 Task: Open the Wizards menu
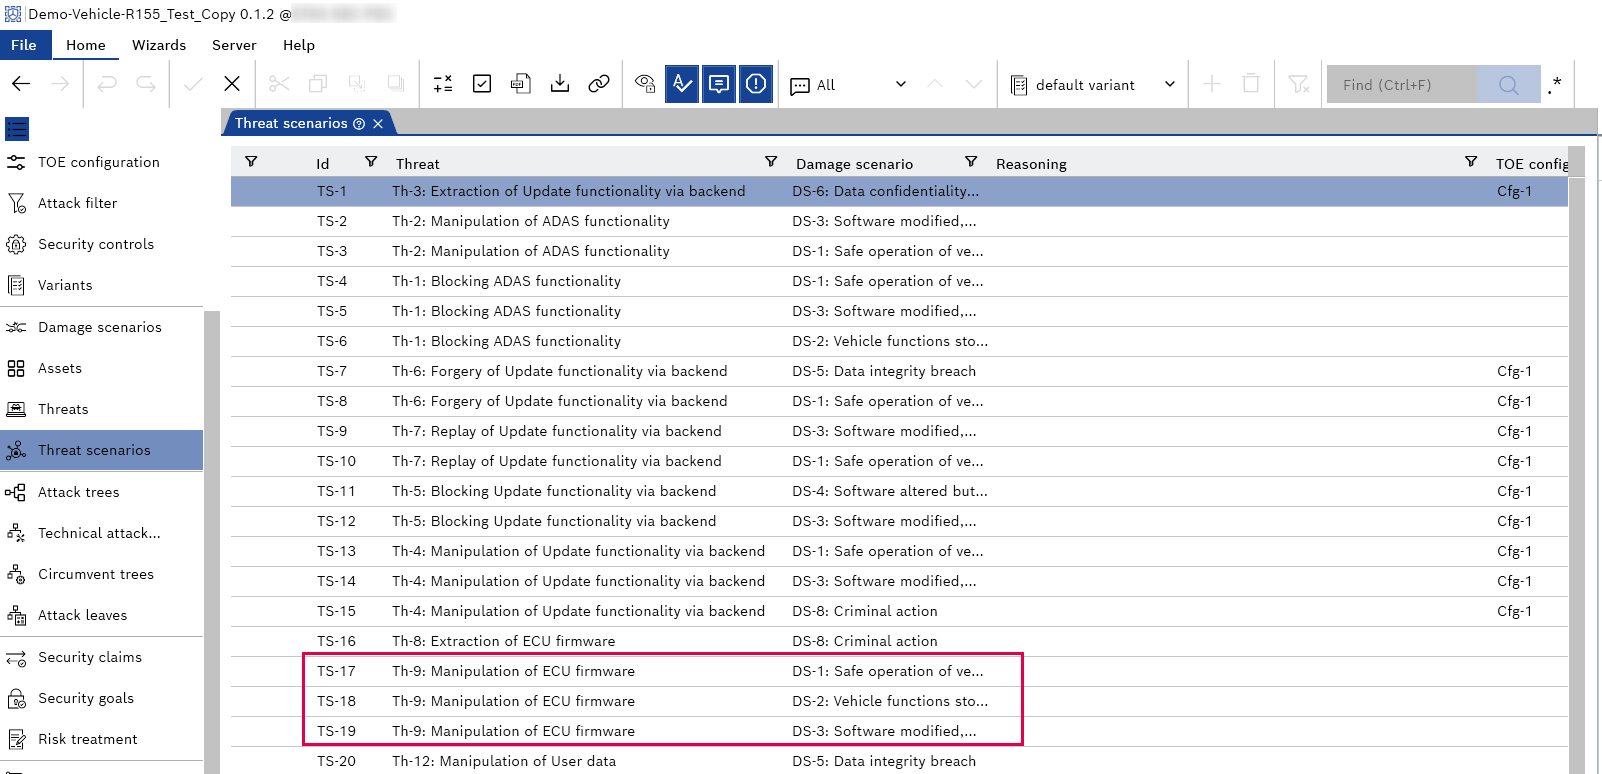159,45
